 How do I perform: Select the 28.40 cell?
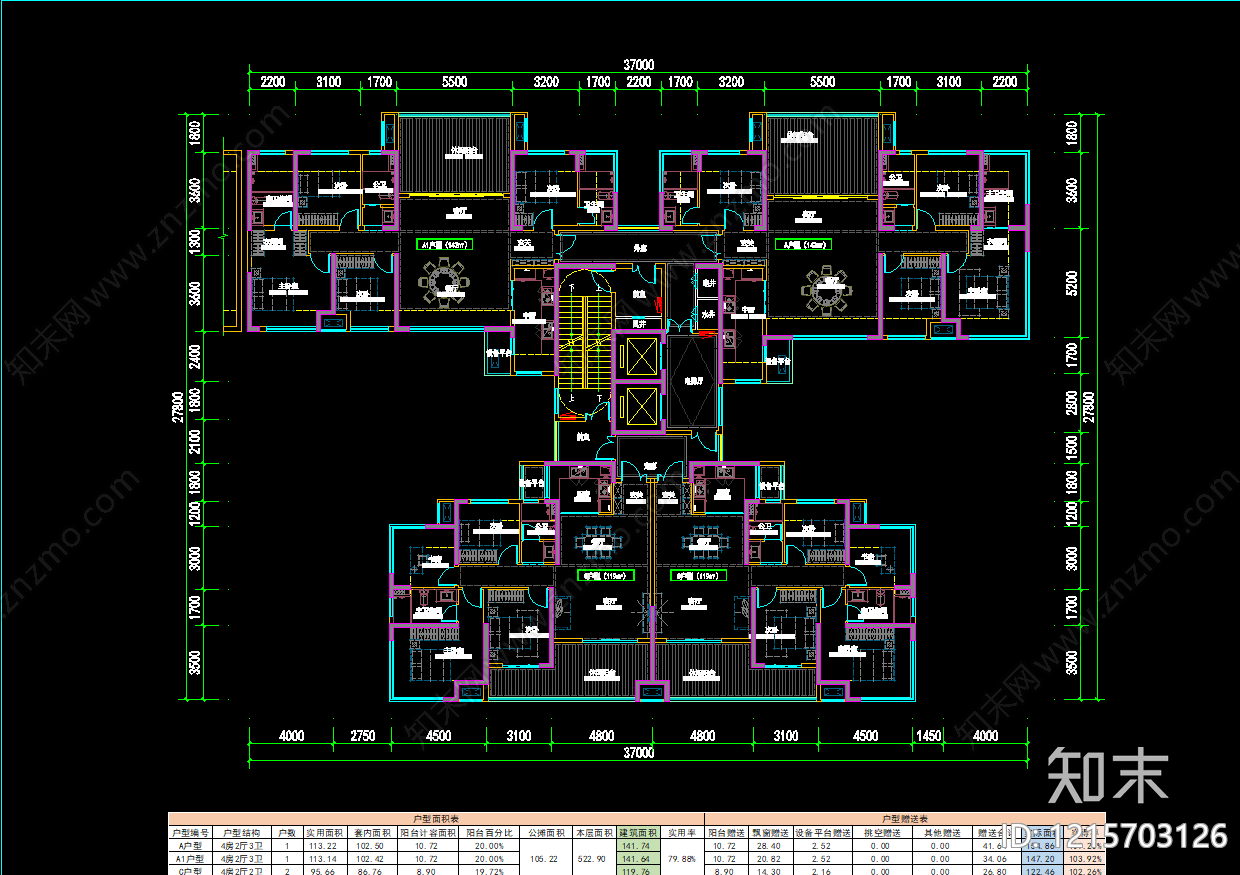coord(770,845)
